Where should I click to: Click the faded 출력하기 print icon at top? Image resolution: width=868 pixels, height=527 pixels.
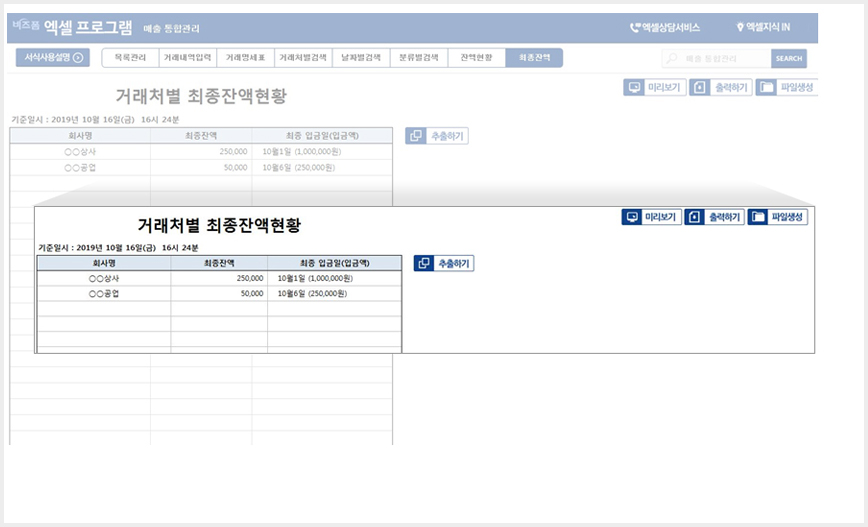pos(700,87)
